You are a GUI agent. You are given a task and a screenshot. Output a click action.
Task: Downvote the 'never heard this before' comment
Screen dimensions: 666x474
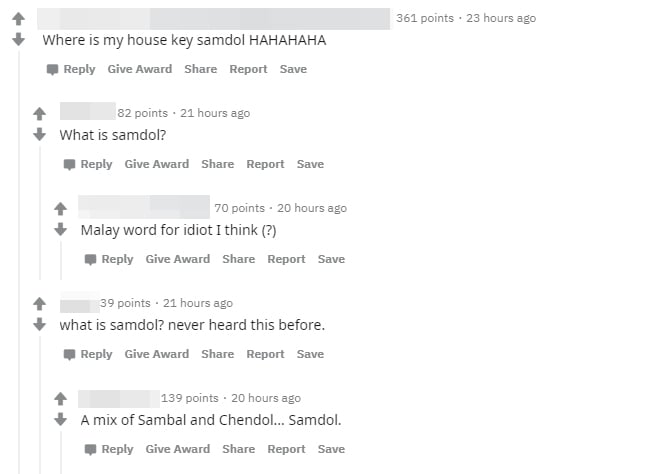click(40, 324)
